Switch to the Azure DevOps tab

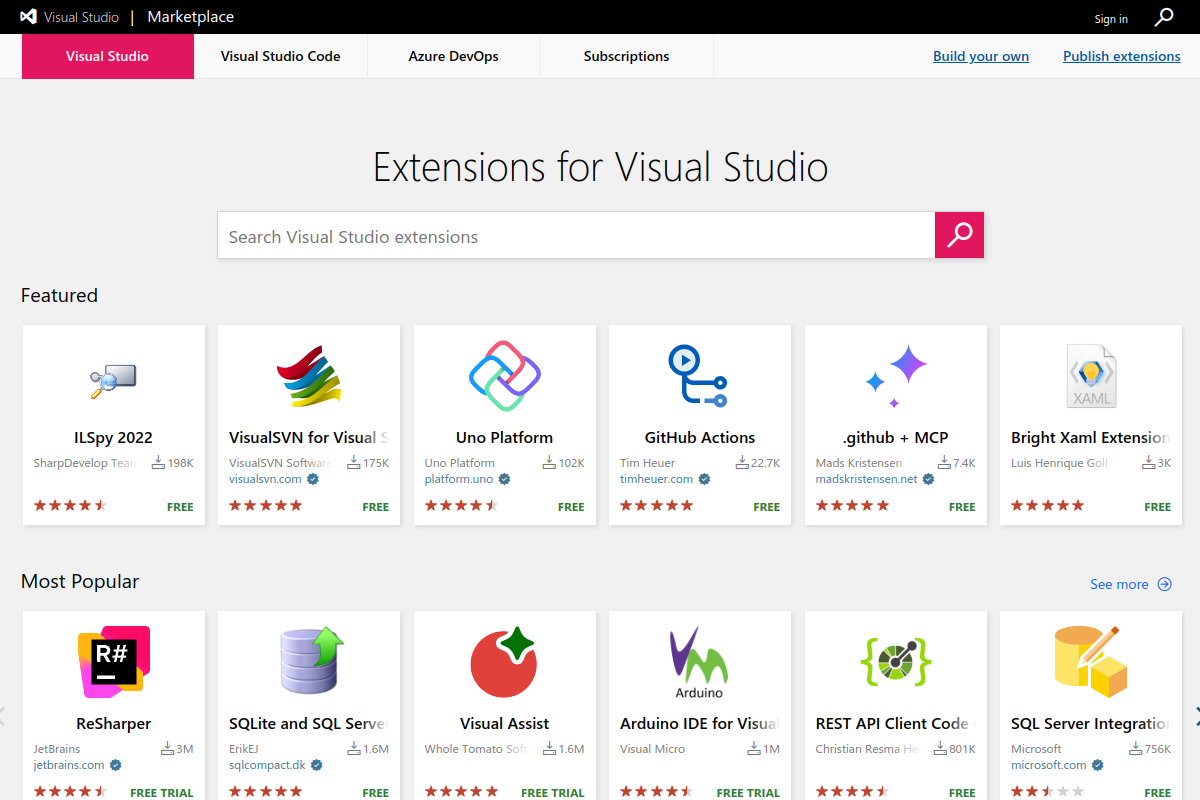pyautogui.click(x=454, y=56)
